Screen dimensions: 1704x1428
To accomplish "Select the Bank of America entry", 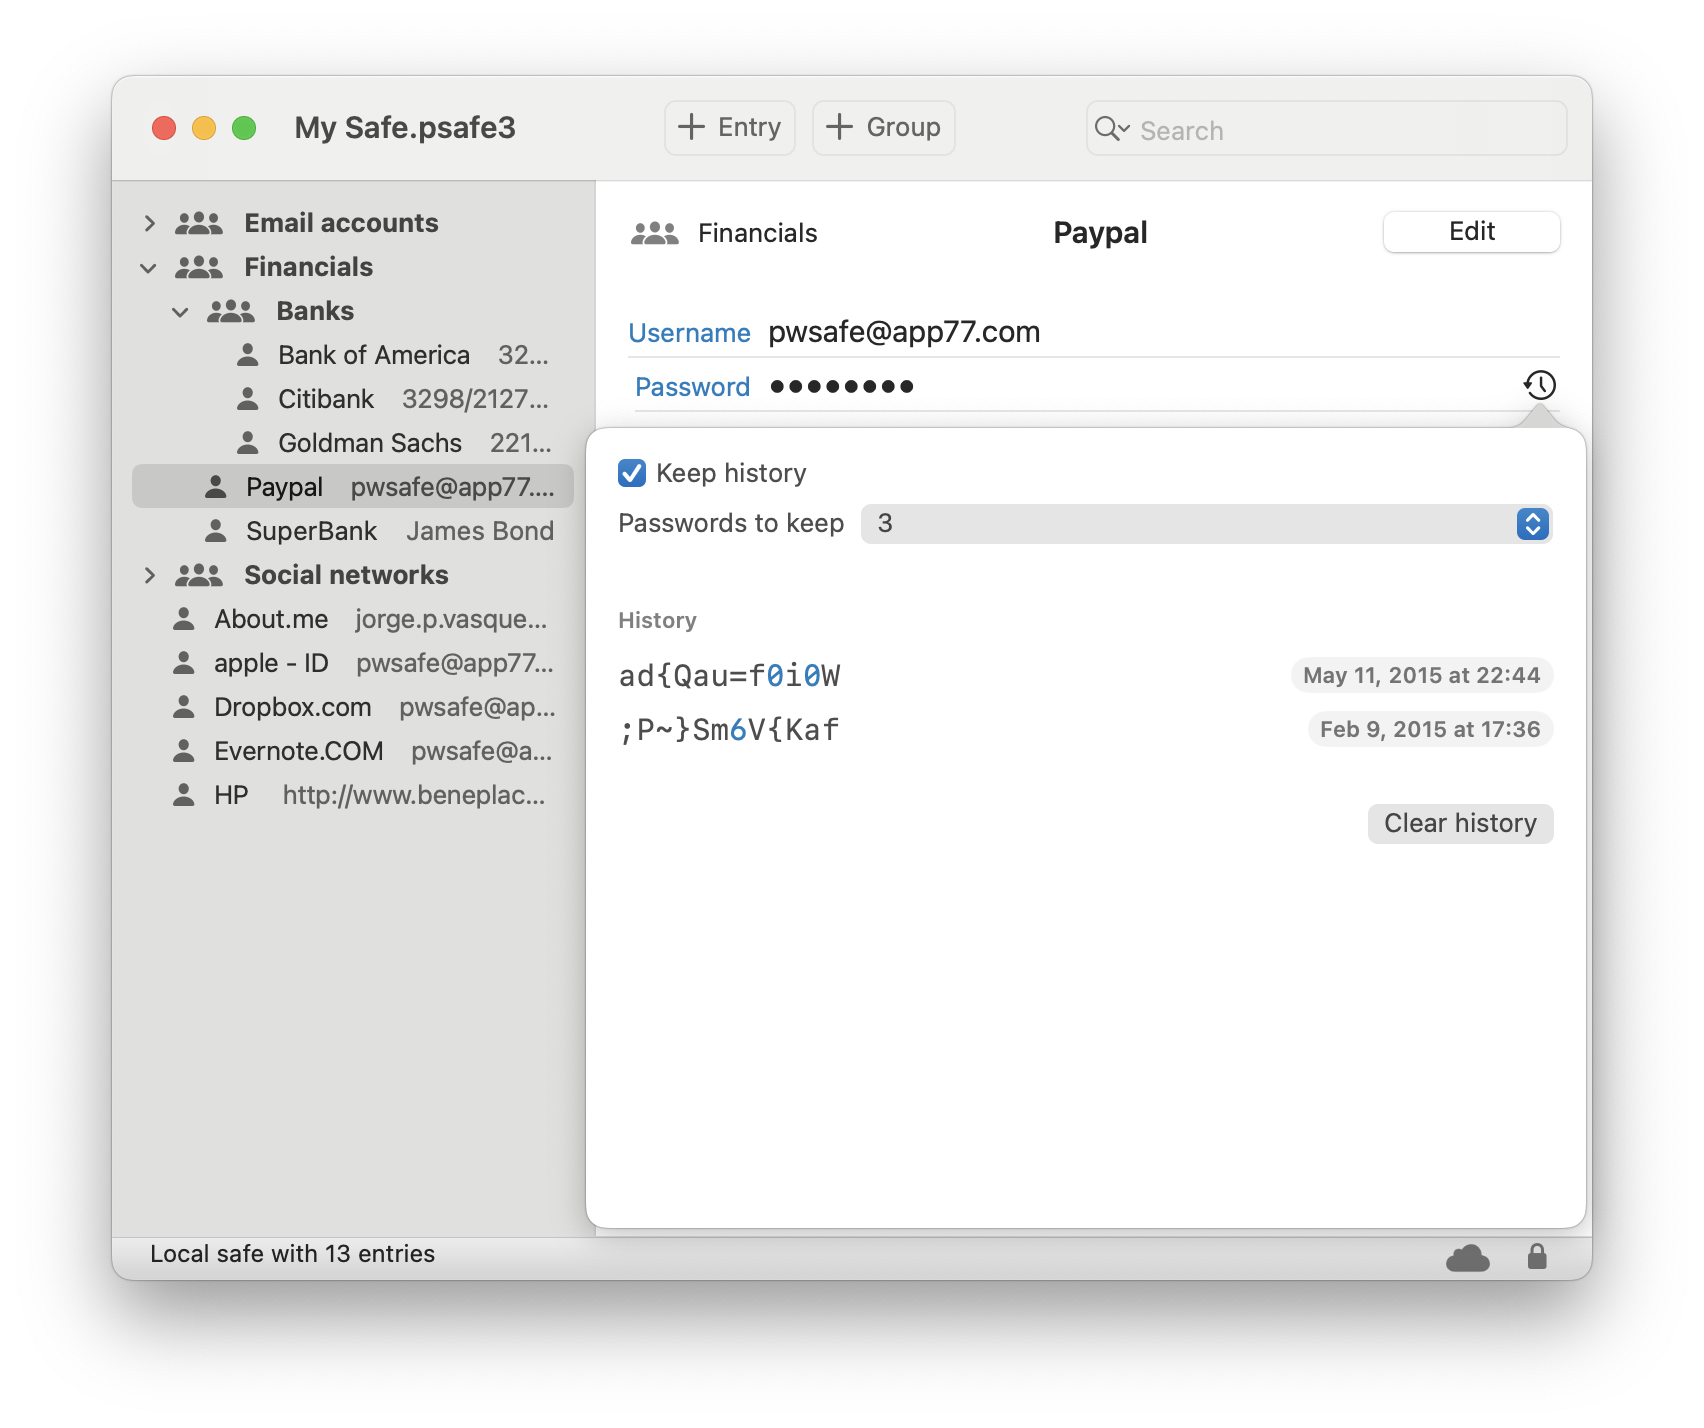I will [x=353, y=355].
